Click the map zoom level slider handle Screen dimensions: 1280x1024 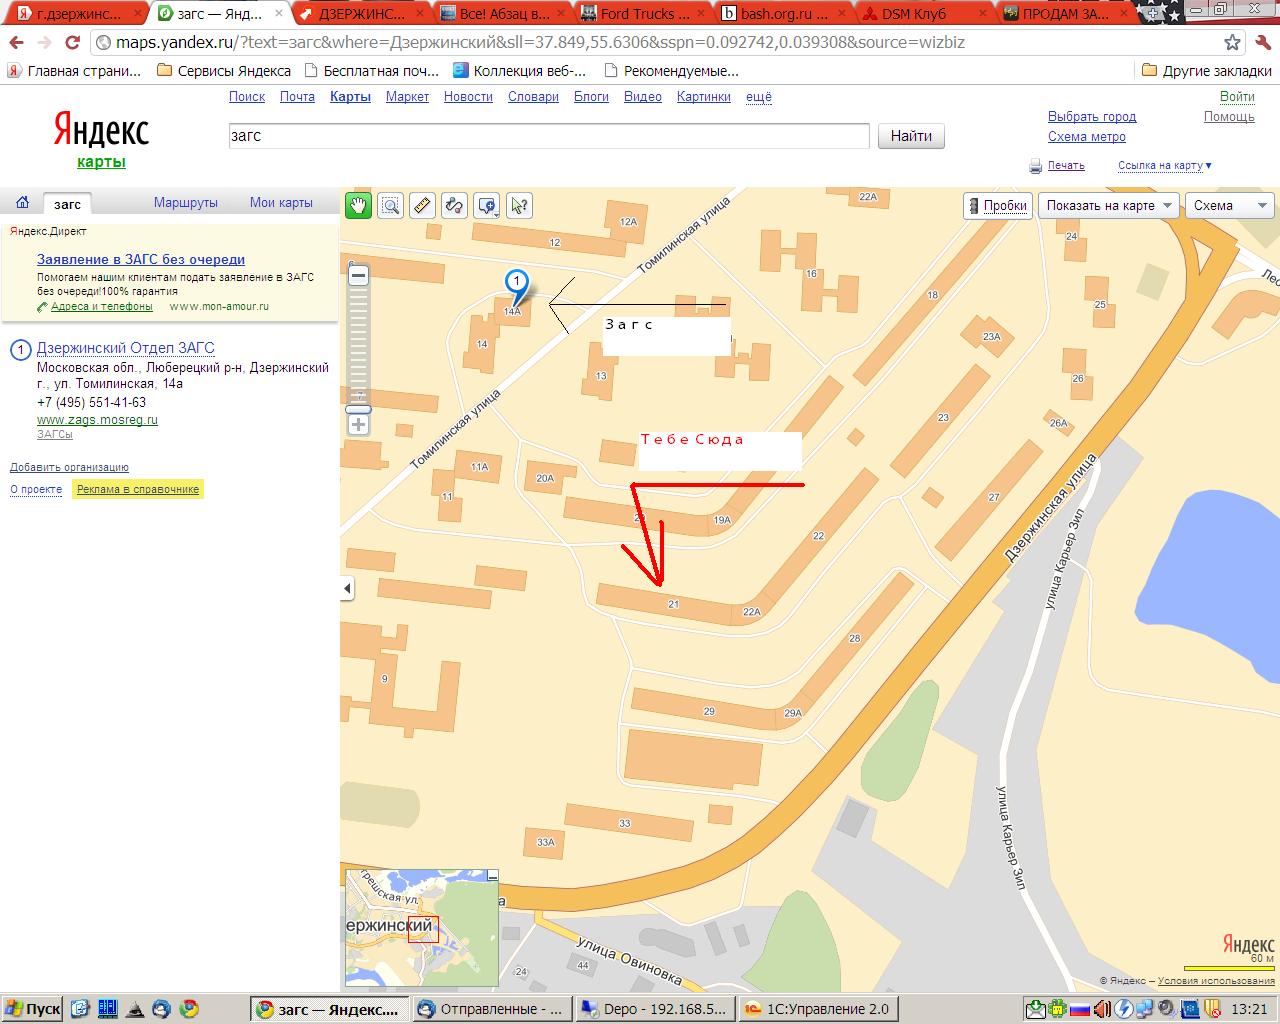[359, 409]
